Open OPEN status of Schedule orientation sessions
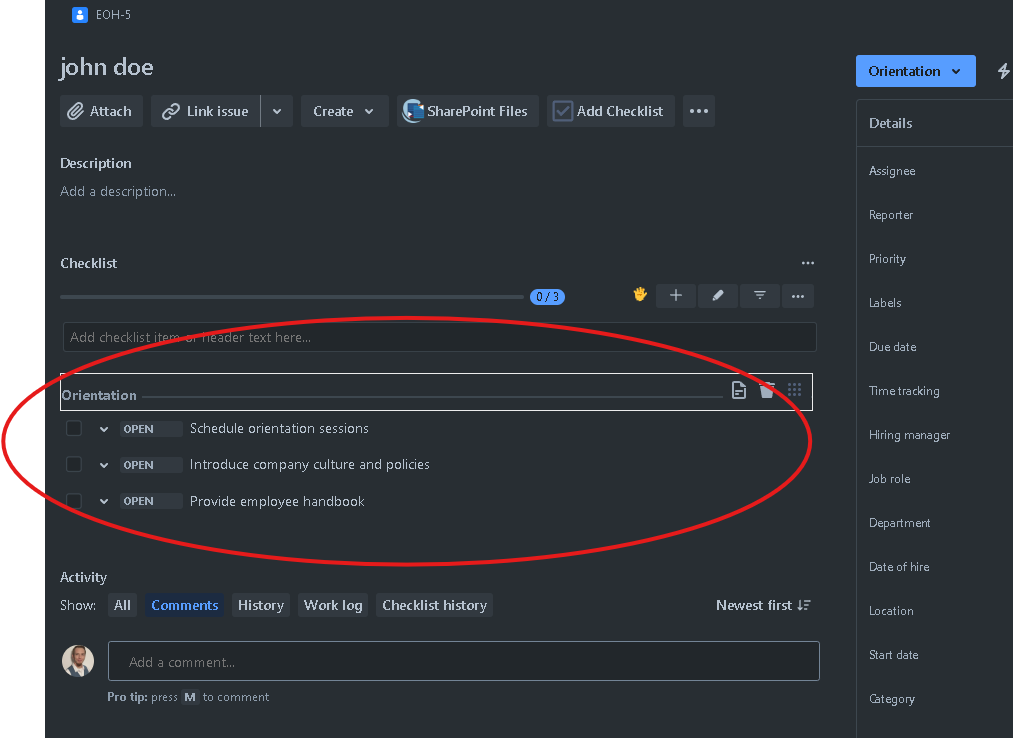This screenshot has height=738, width=1013. pos(151,429)
